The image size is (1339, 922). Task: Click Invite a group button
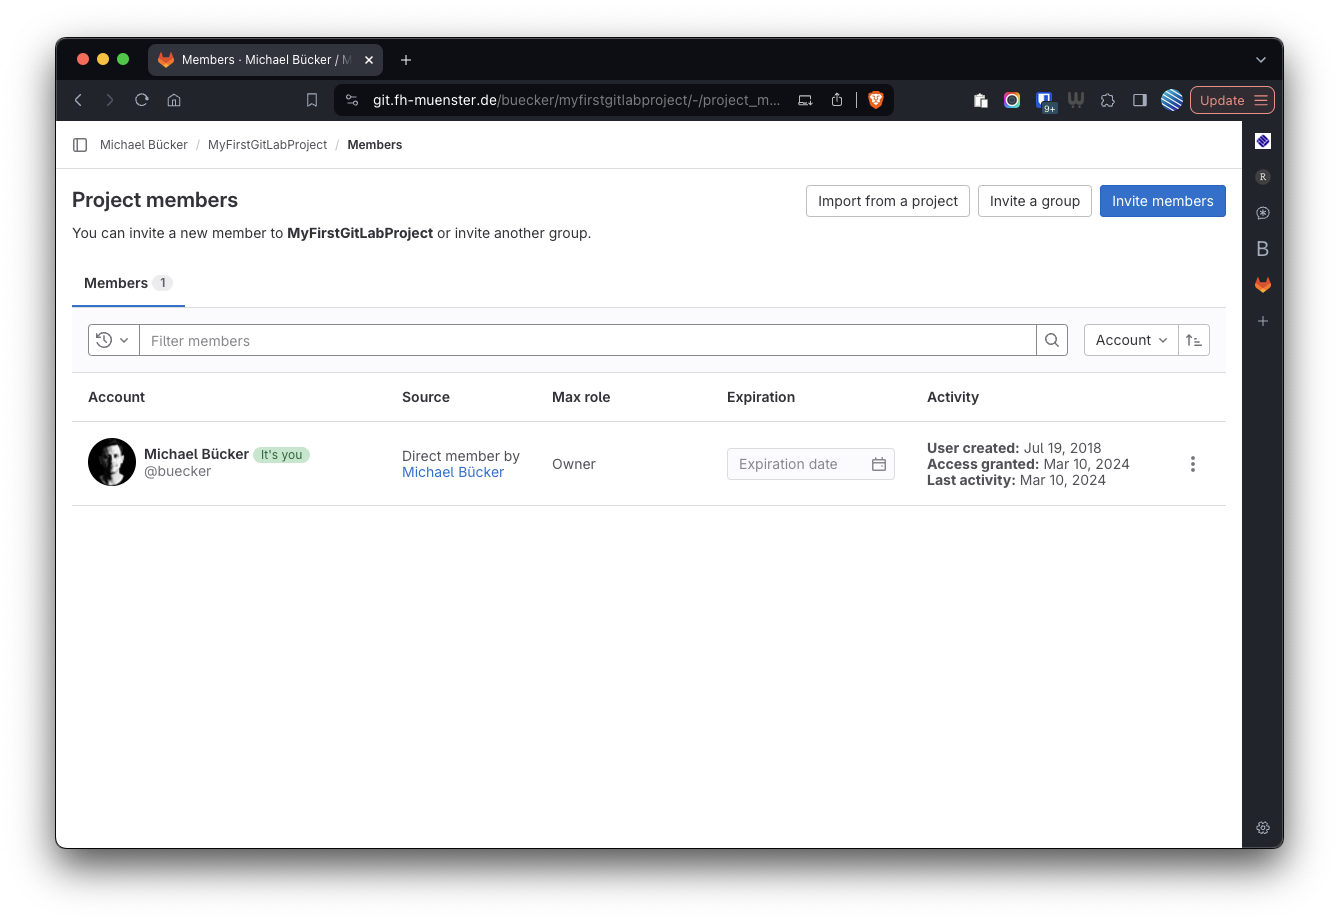coord(1035,201)
